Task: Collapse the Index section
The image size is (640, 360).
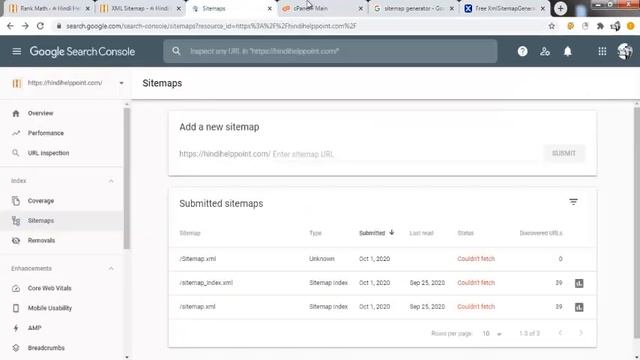Action: tap(111, 181)
